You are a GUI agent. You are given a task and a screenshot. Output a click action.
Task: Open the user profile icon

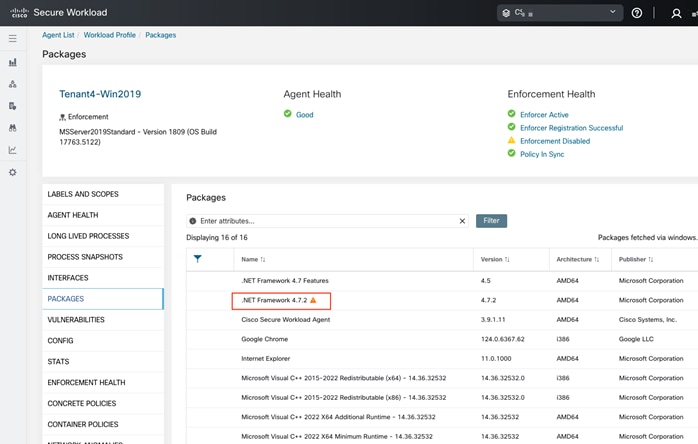coord(676,13)
